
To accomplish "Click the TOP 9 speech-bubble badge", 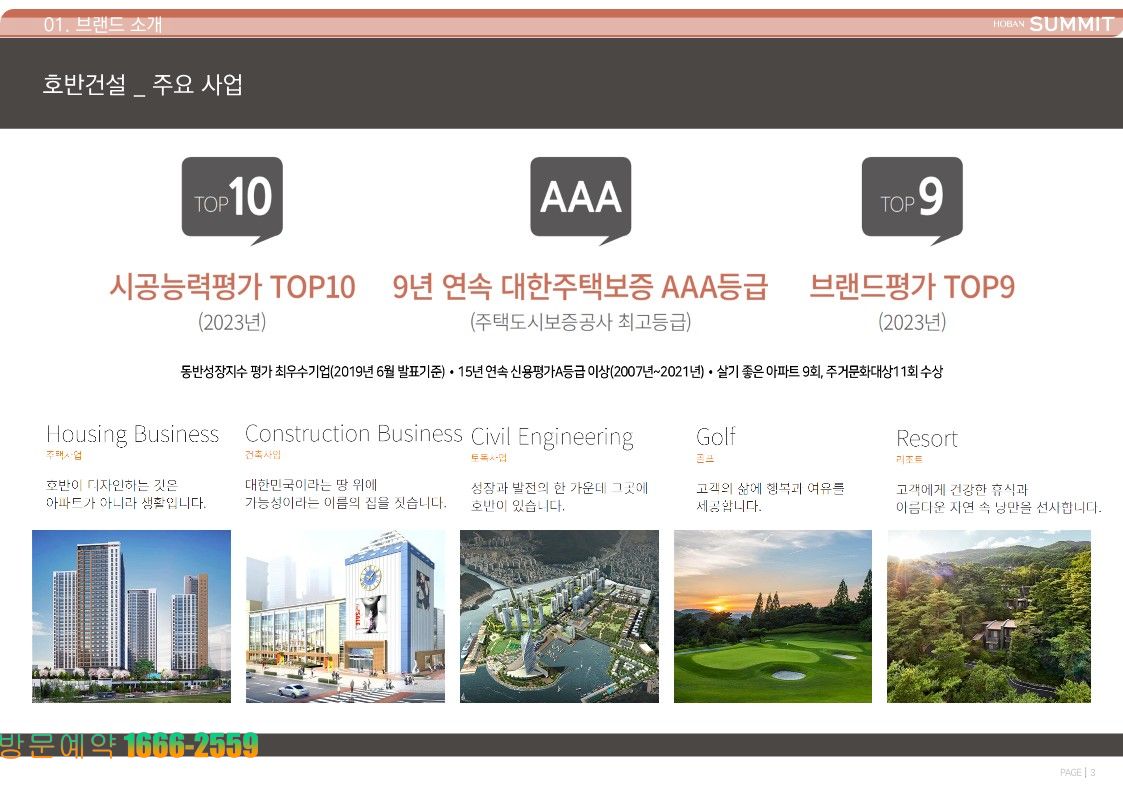I will click(x=912, y=200).
